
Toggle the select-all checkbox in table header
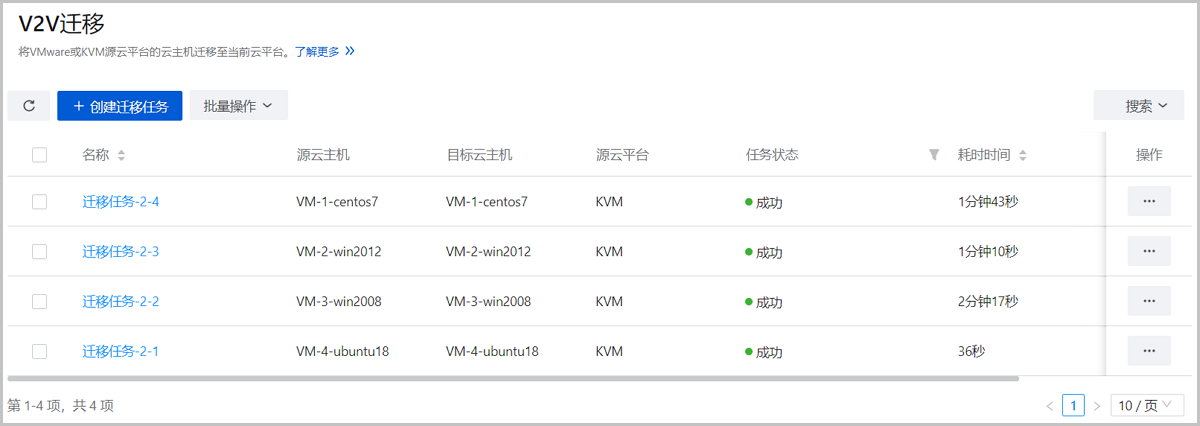40,155
